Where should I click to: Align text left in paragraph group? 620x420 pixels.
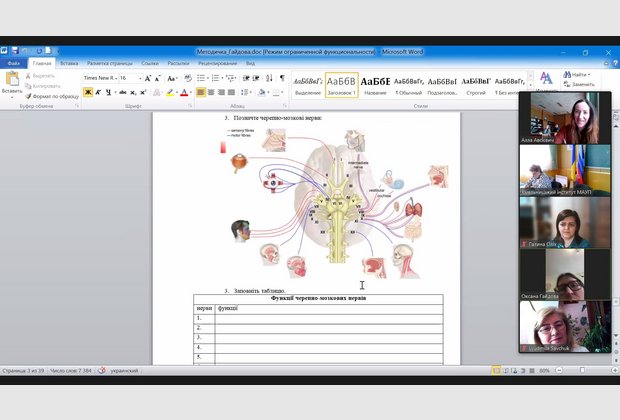pos(201,92)
